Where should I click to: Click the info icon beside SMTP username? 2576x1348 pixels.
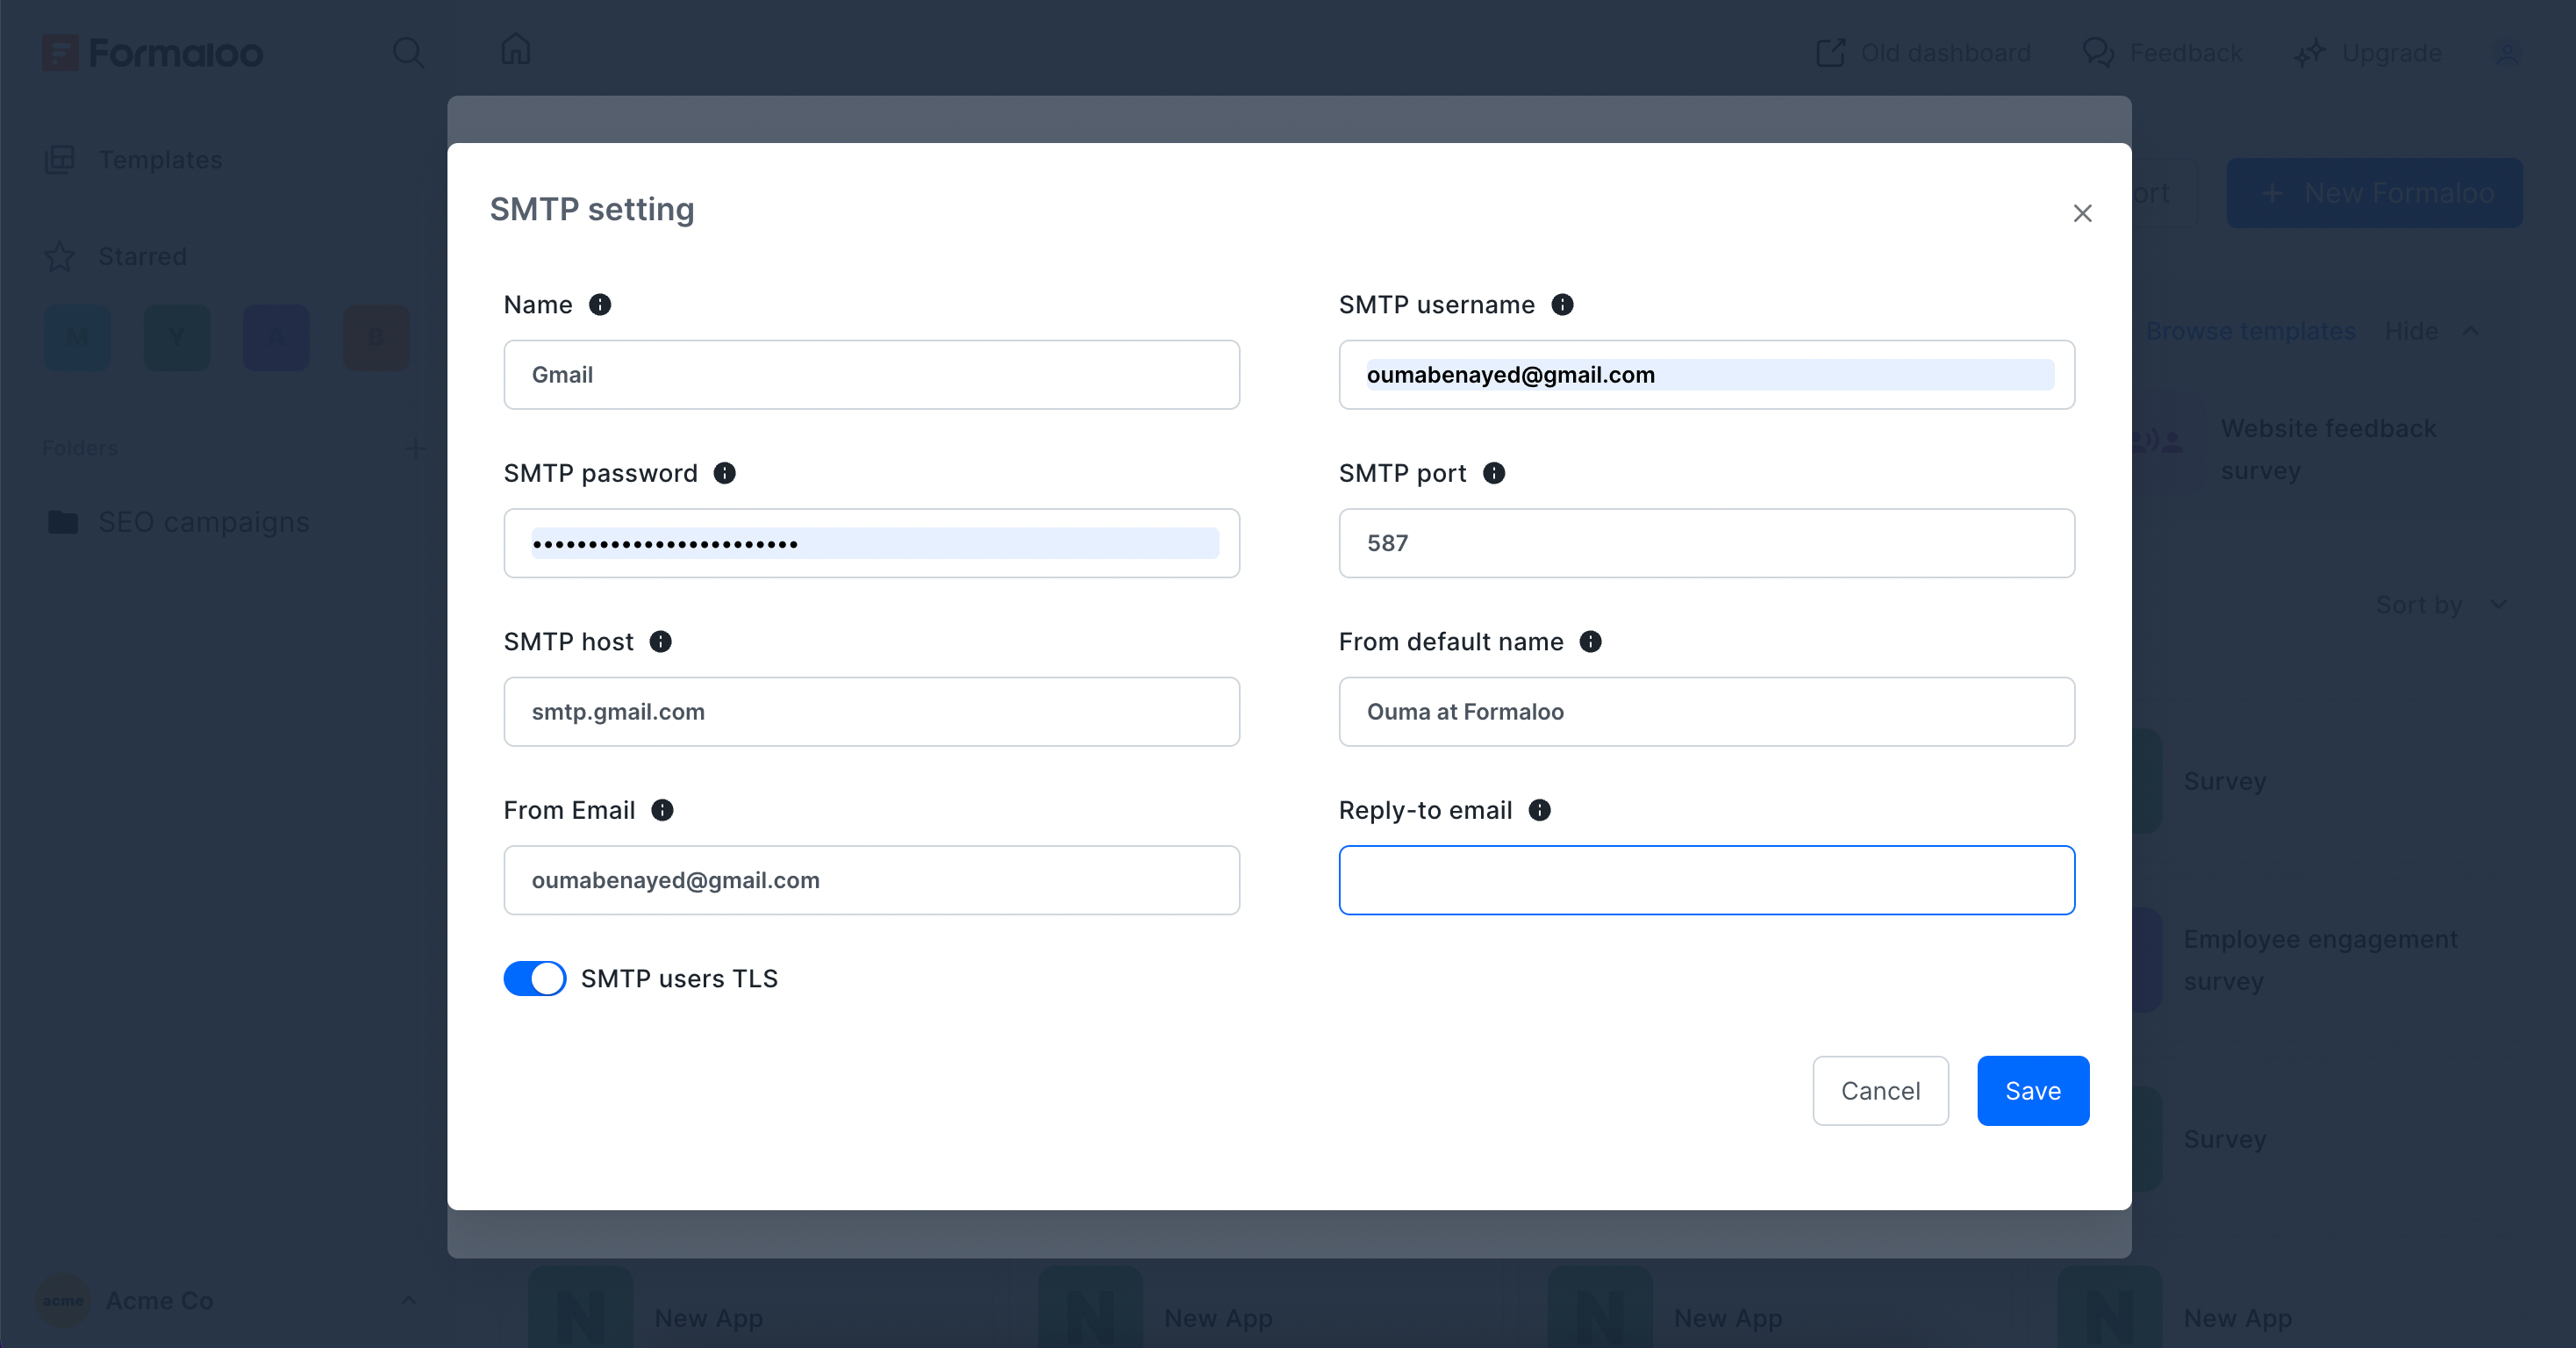pos(1562,305)
